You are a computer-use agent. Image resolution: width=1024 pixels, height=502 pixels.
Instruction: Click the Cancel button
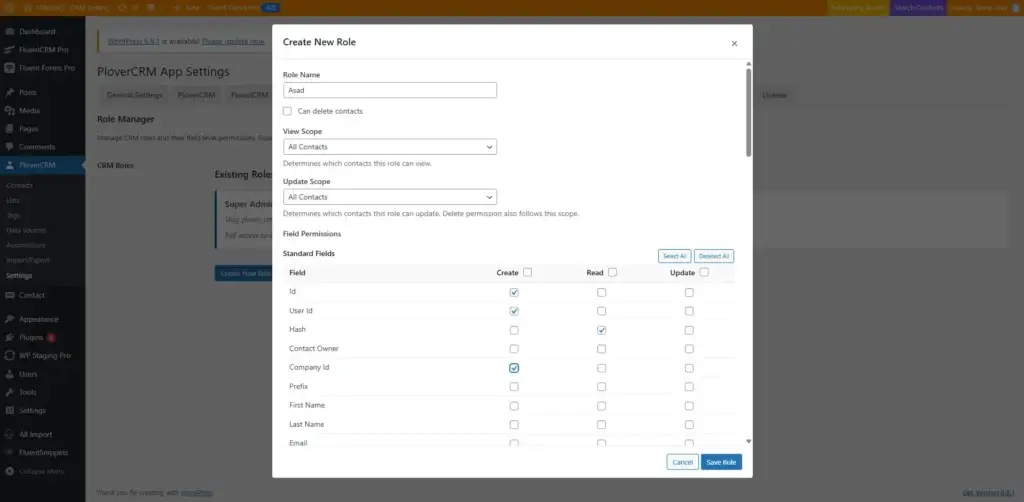point(682,462)
